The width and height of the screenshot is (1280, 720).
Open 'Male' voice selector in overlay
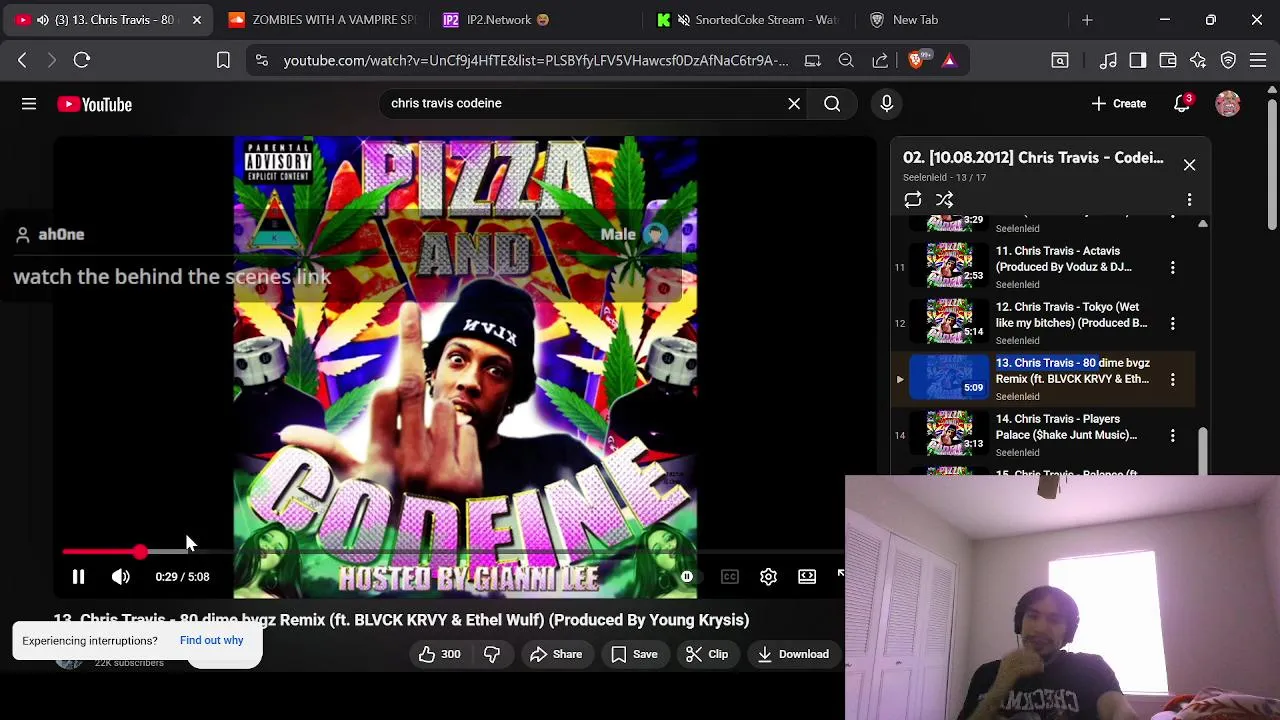pyautogui.click(x=633, y=234)
